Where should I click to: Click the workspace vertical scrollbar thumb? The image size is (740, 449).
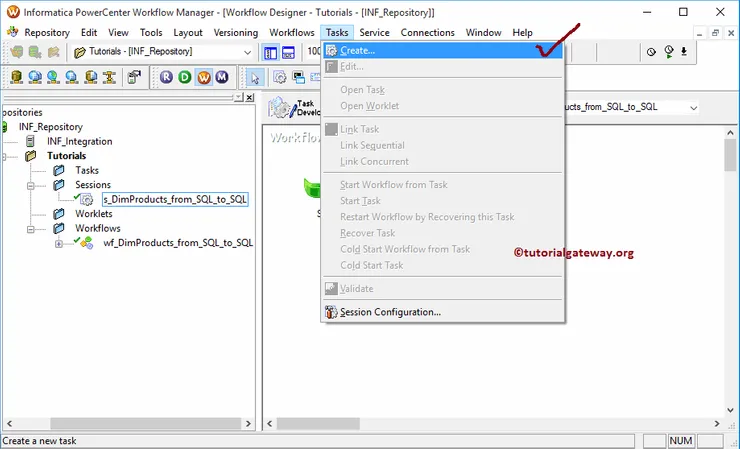pos(730,155)
